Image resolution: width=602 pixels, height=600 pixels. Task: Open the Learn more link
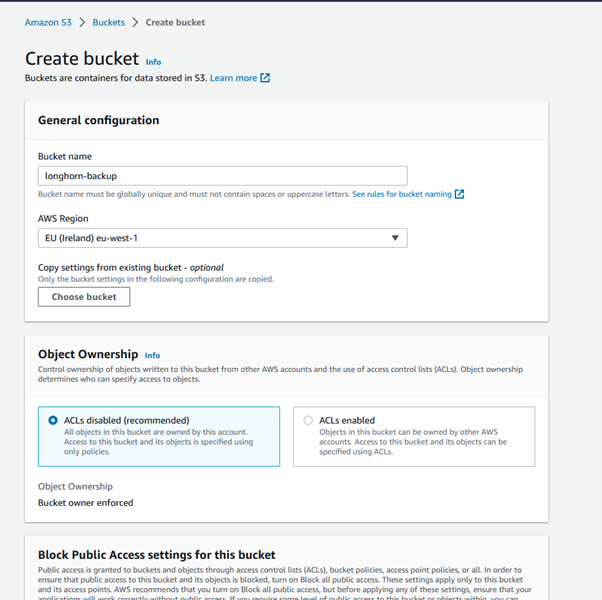pos(233,78)
